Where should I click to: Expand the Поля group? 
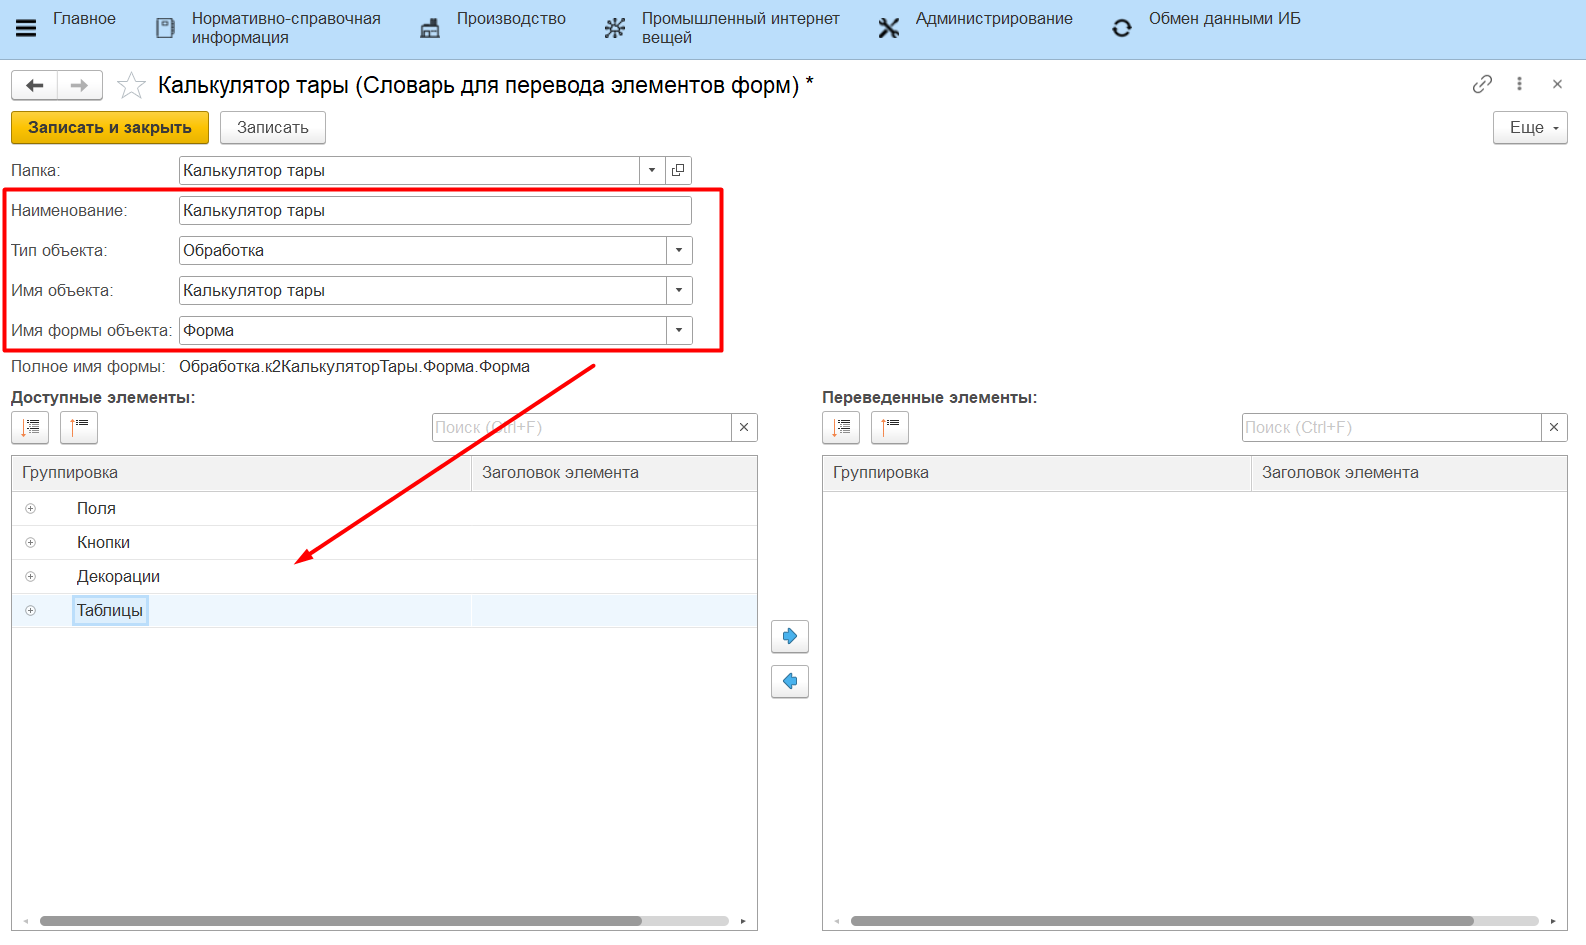[x=31, y=509]
